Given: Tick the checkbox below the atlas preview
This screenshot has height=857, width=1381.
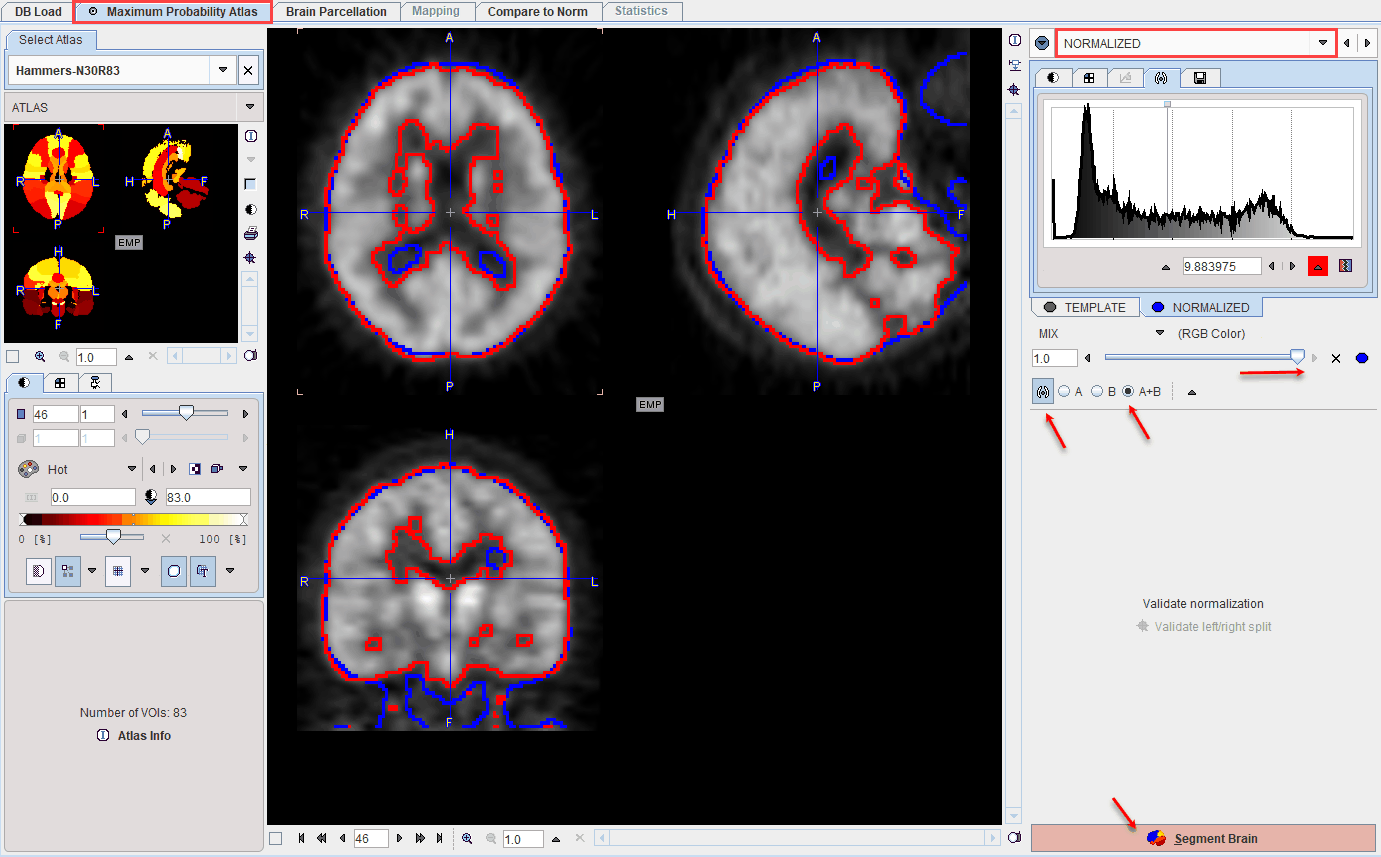Looking at the screenshot, I should (x=12, y=357).
